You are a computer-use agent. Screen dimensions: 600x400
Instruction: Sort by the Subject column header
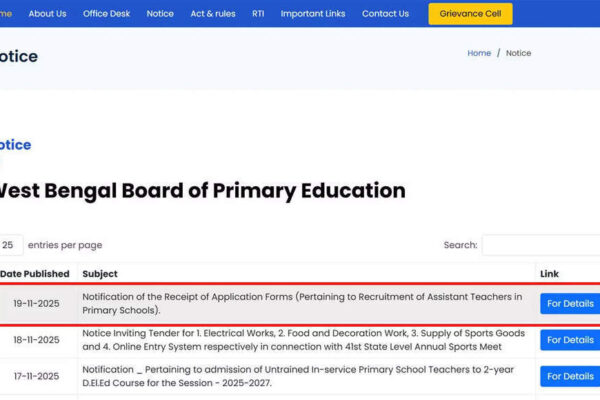coord(100,274)
